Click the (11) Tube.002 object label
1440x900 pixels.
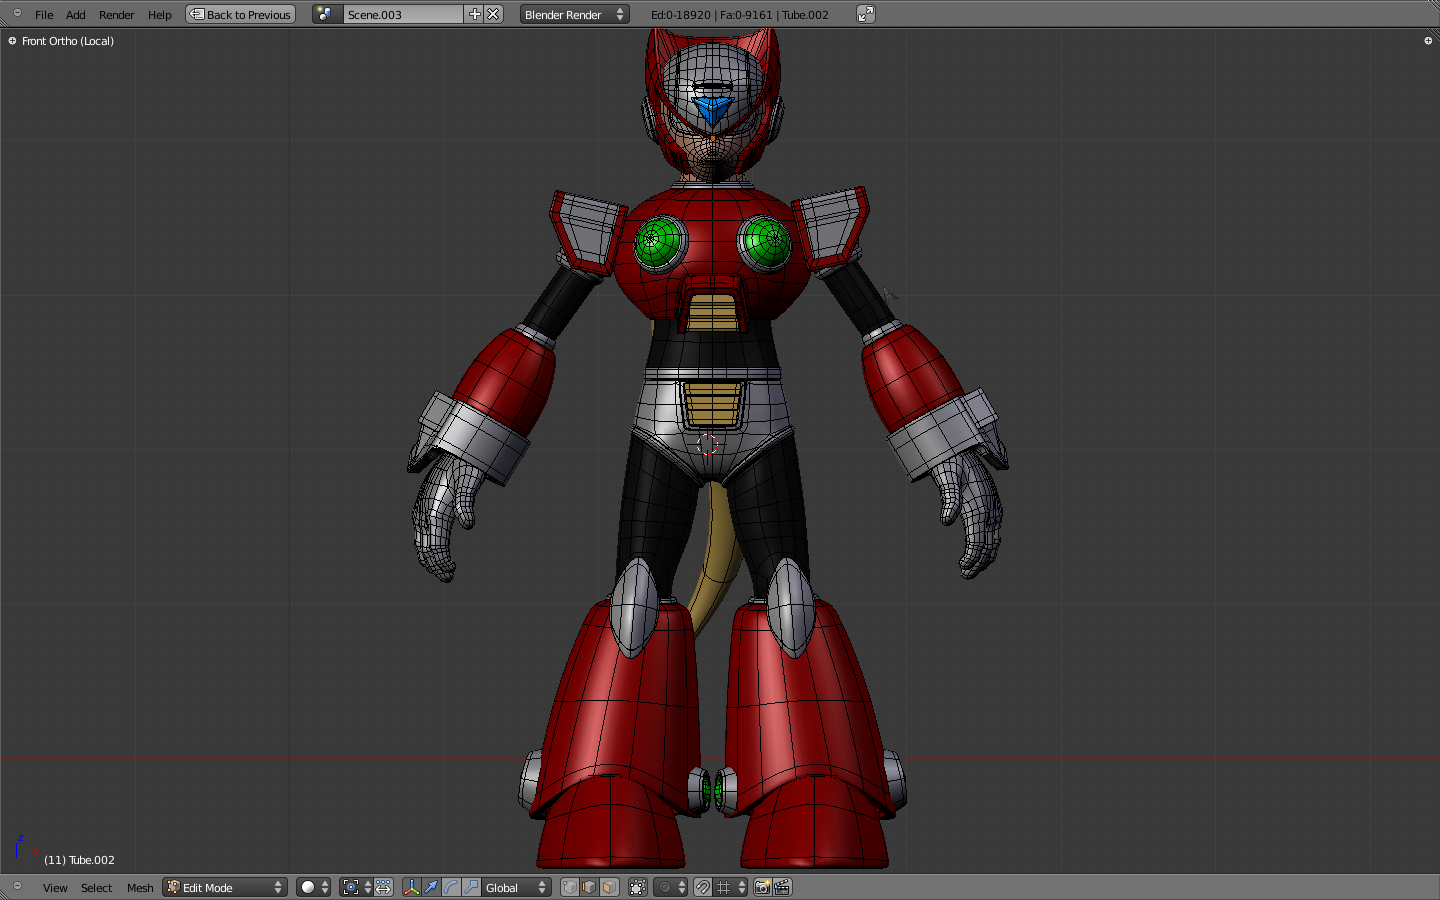(79, 860)
